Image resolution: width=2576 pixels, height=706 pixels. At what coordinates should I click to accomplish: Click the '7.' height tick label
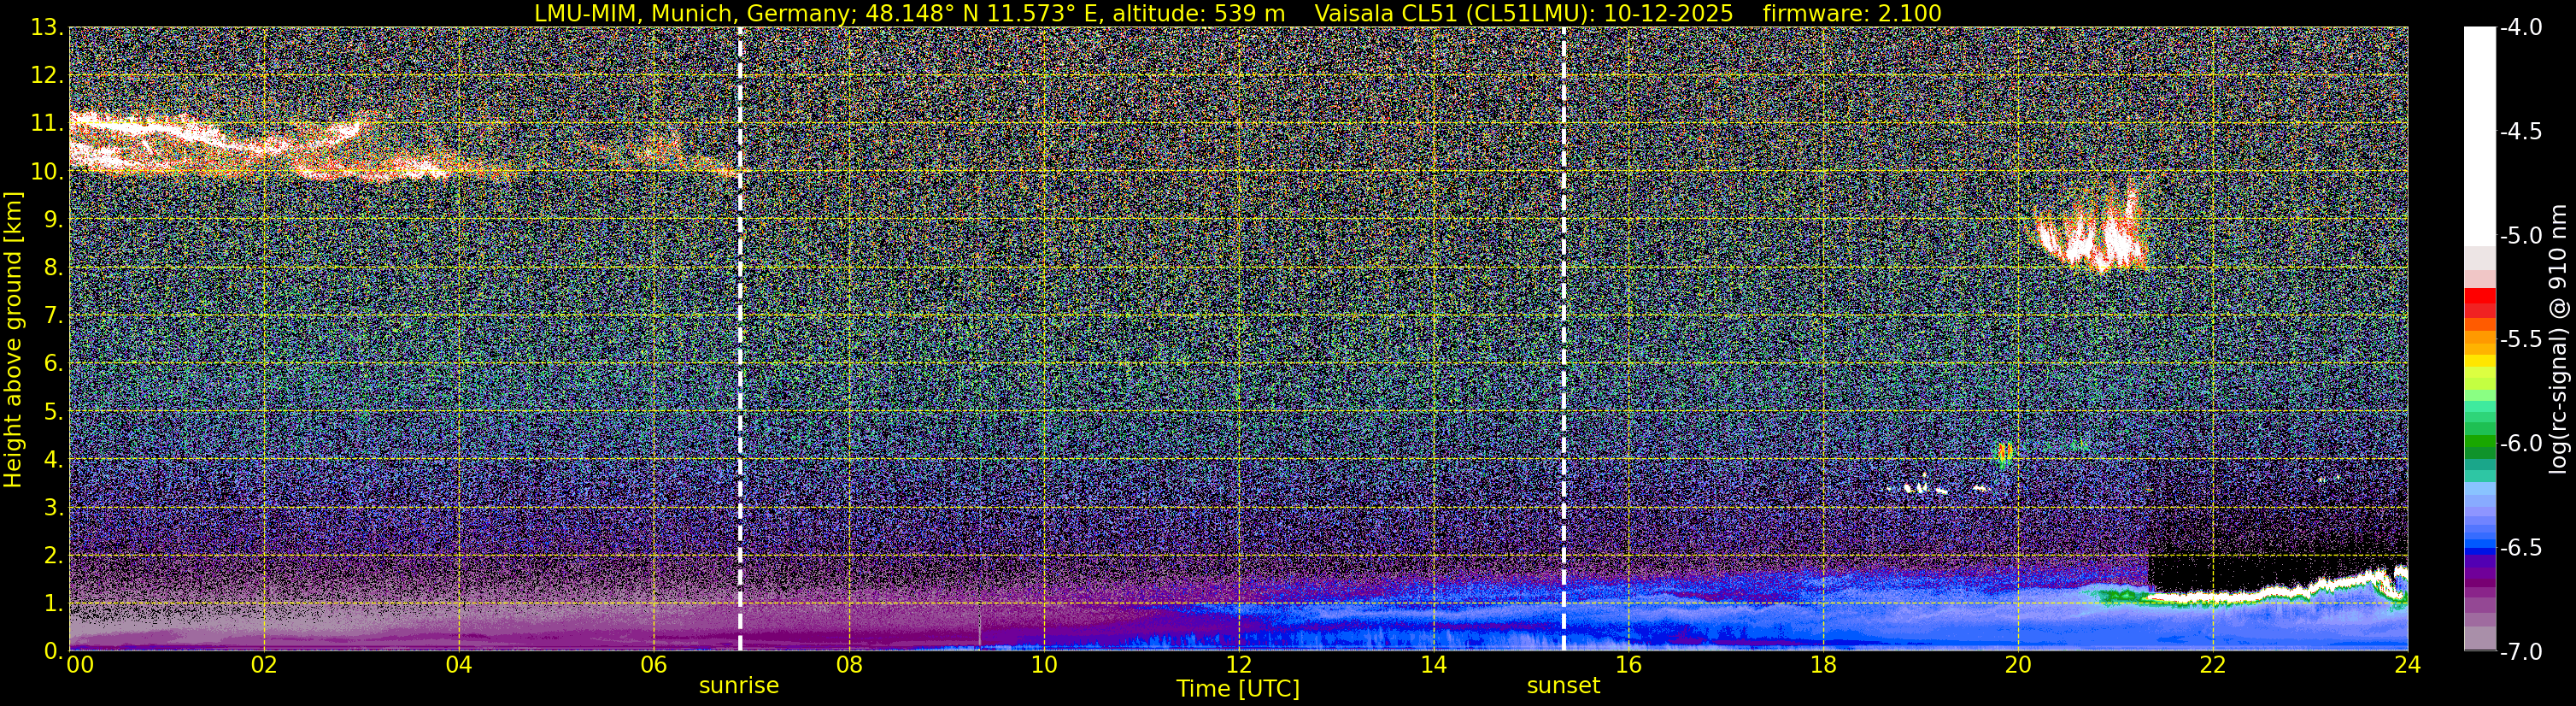(52, 316)
